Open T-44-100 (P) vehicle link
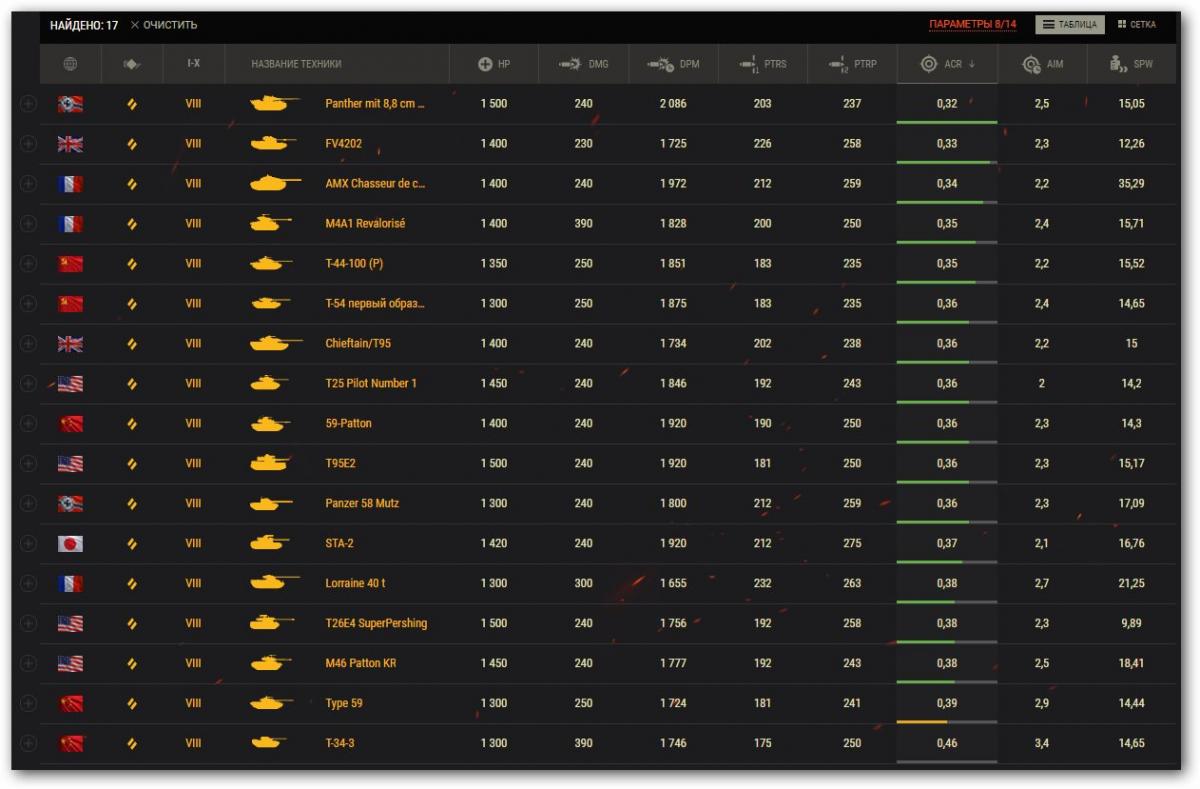1200x789 pixels. coord(354,264)
